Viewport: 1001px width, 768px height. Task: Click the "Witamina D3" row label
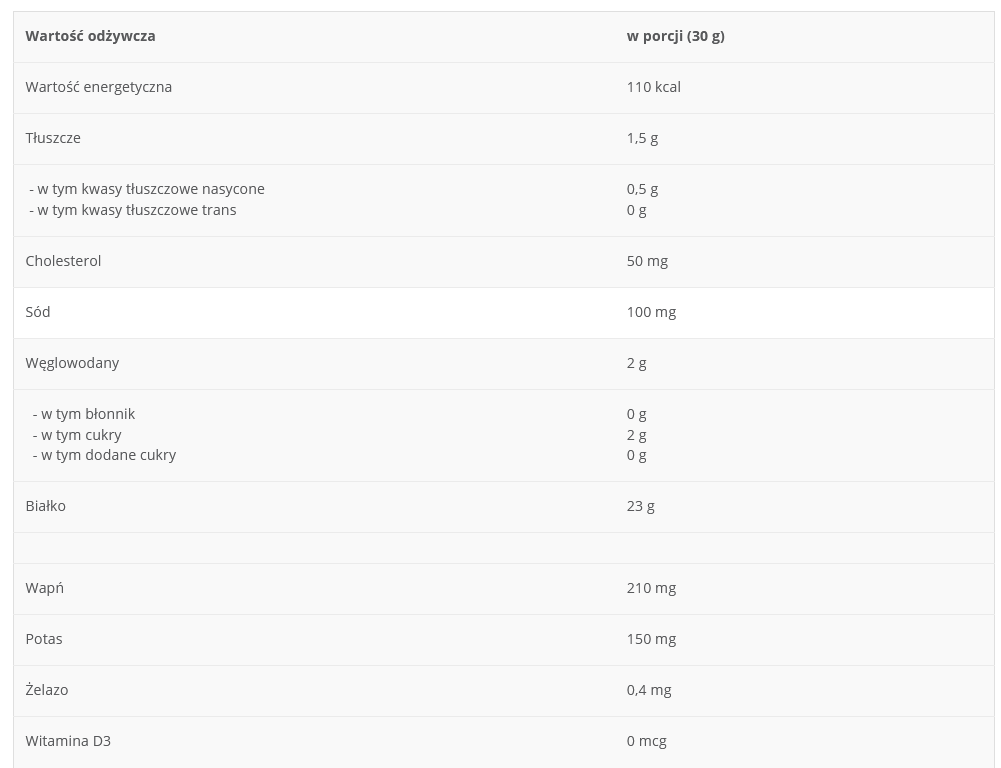[68, 741]
